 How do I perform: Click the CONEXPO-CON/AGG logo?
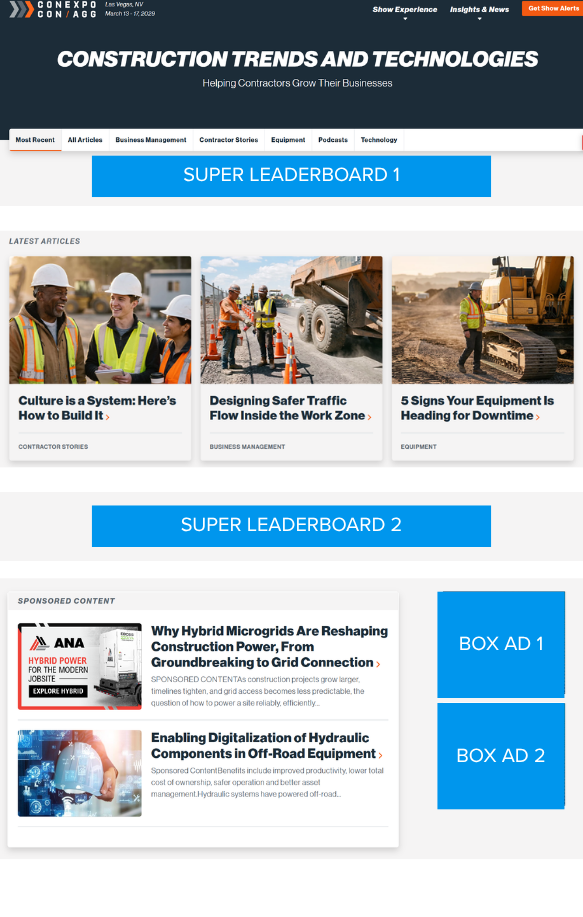(53, 9)
